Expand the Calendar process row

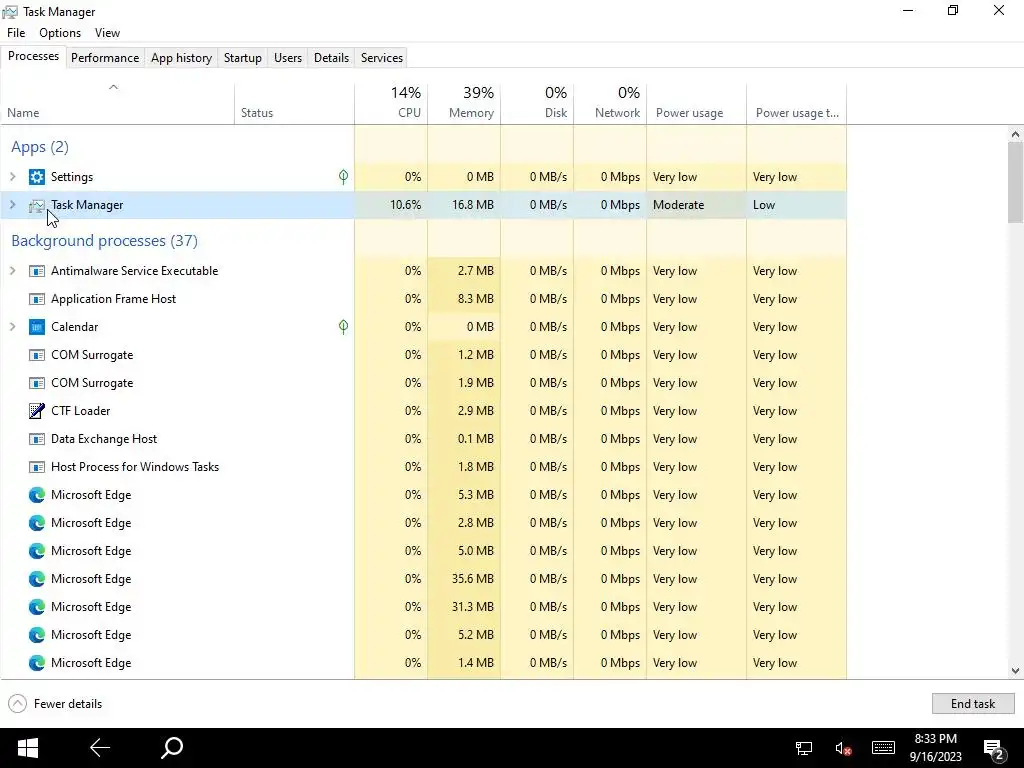[12, 327]
